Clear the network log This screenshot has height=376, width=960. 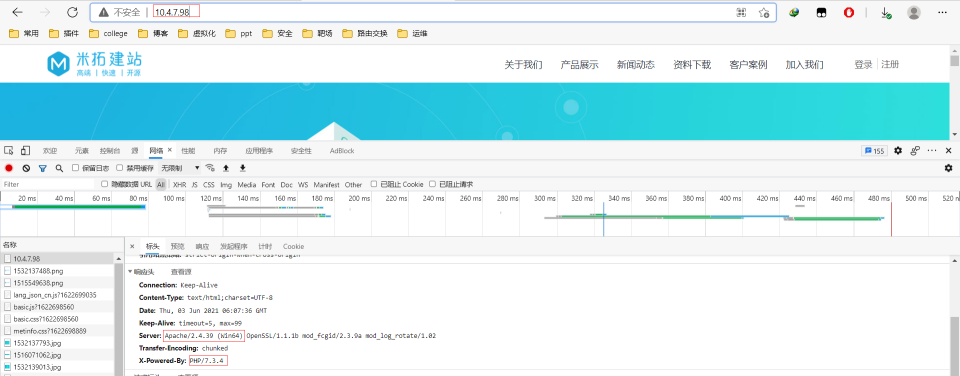[26, 168]
